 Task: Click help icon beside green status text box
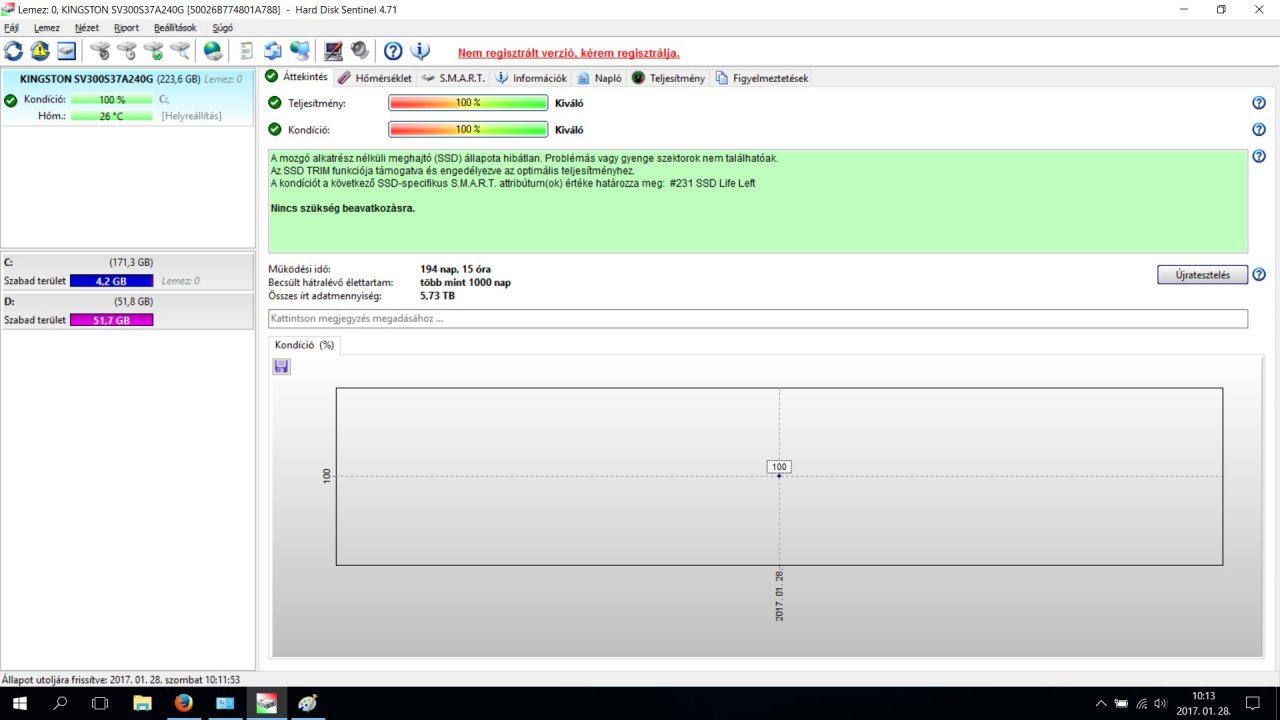[x=1259, y=156]
